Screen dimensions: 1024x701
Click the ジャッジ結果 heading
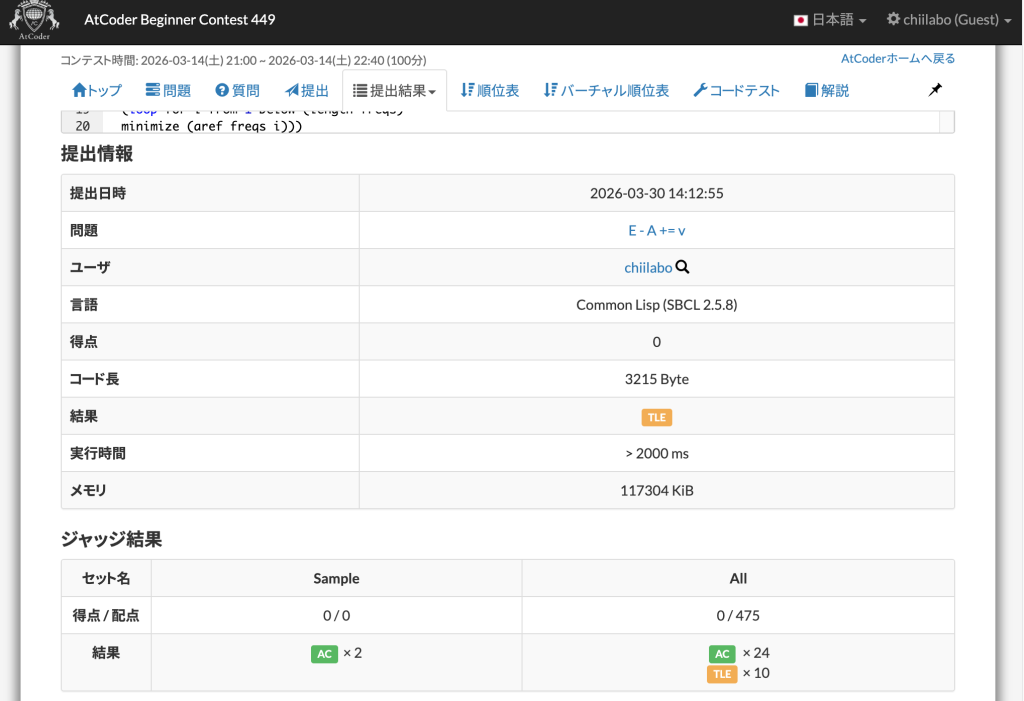point(111,539)
